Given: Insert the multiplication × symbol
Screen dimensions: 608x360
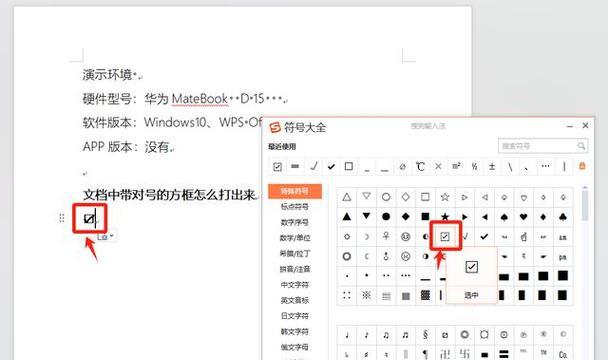Looking at the screenshot, I should 438,167.
